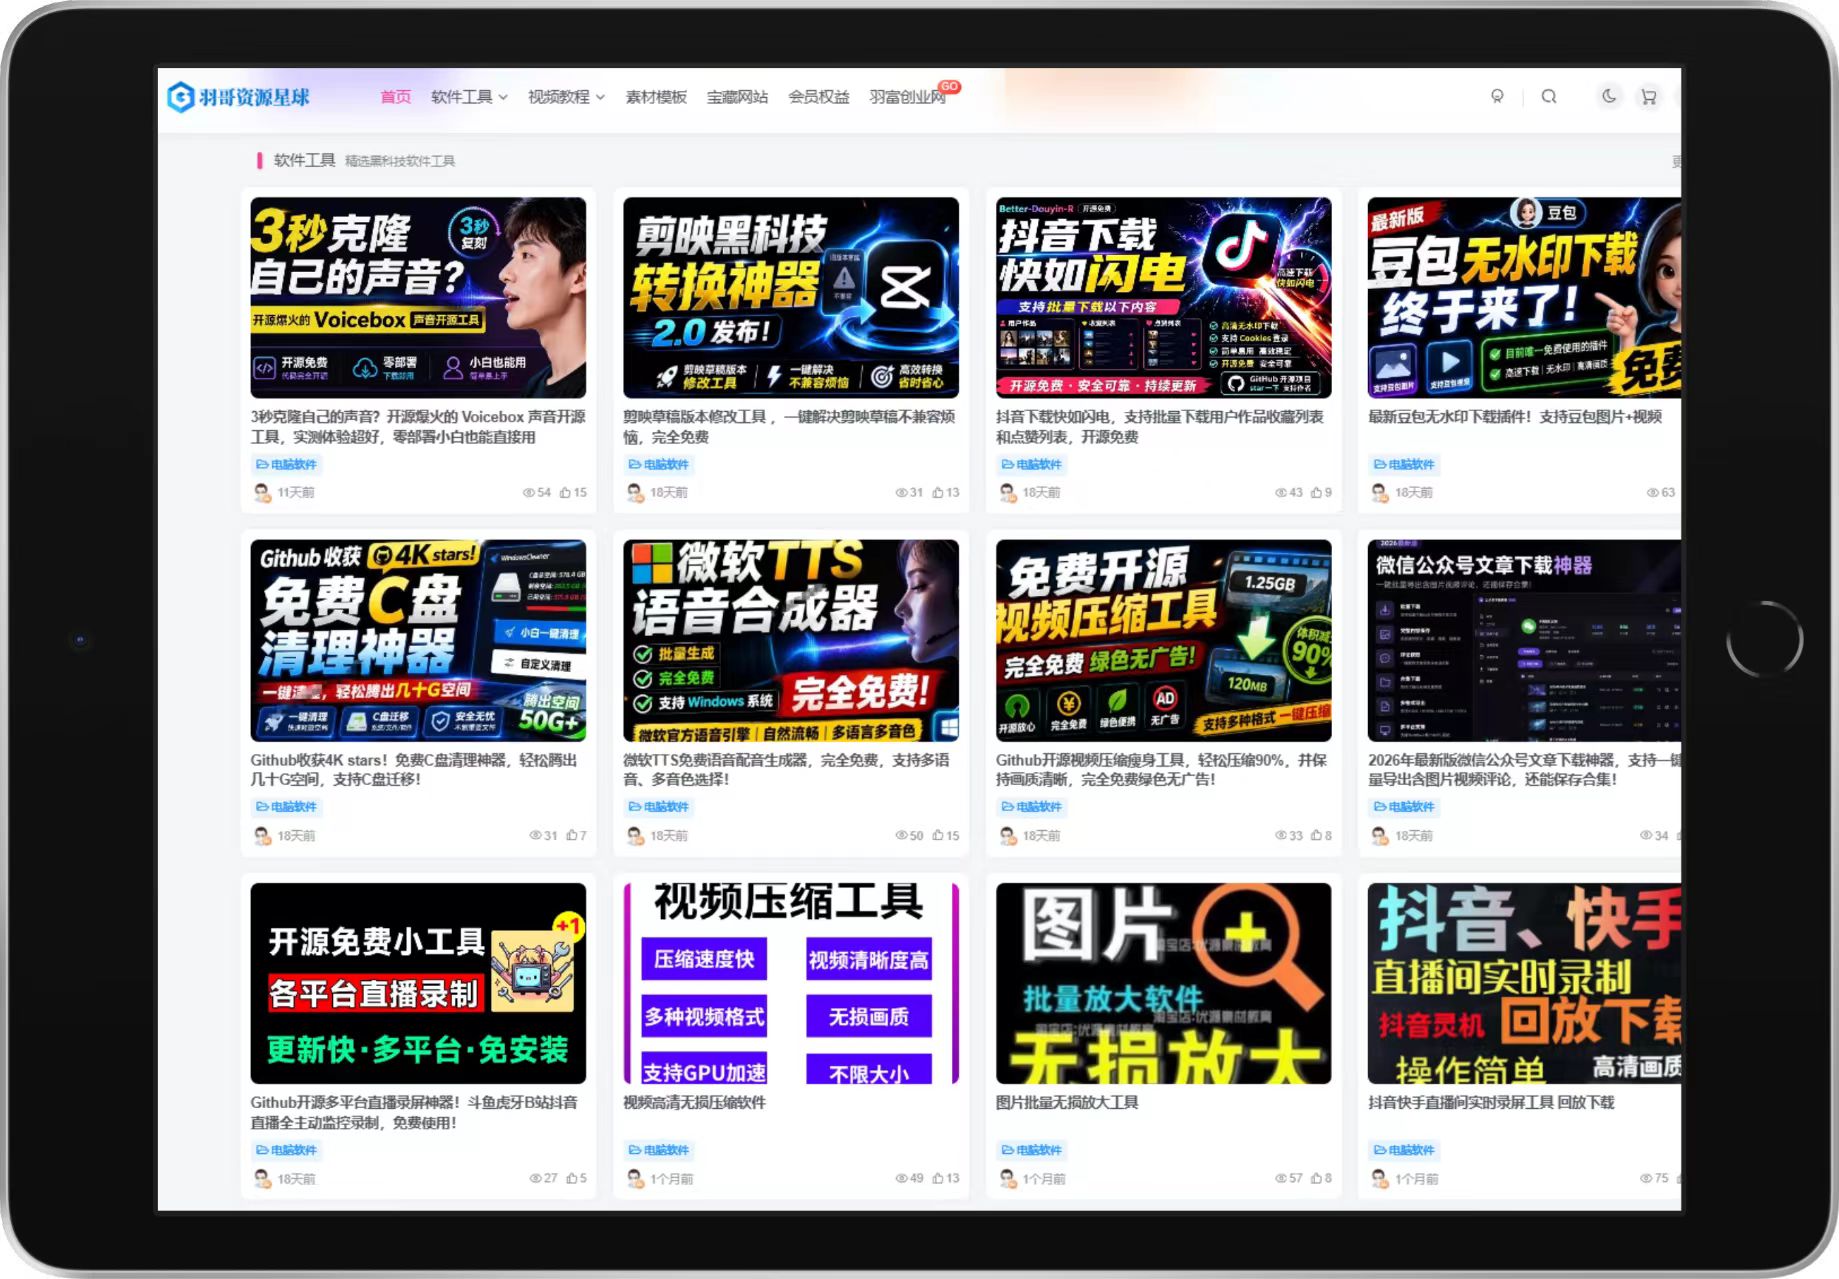Expand the 软件工具 navigation dropdown
The height and width of the screenshot is (1279, 1839).
(469, 97)
